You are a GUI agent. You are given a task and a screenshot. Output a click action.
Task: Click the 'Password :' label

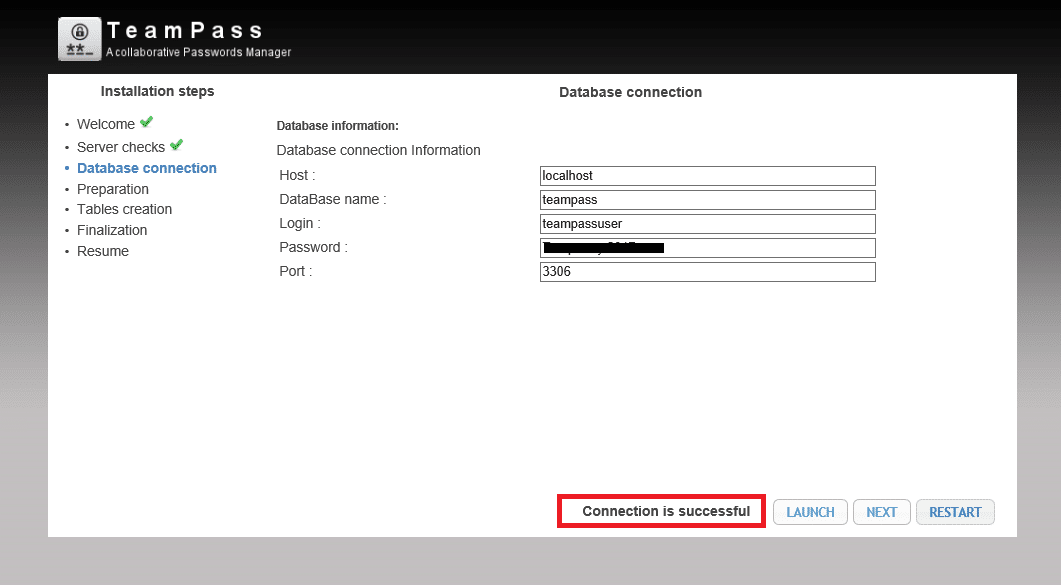tap(313, 248)
